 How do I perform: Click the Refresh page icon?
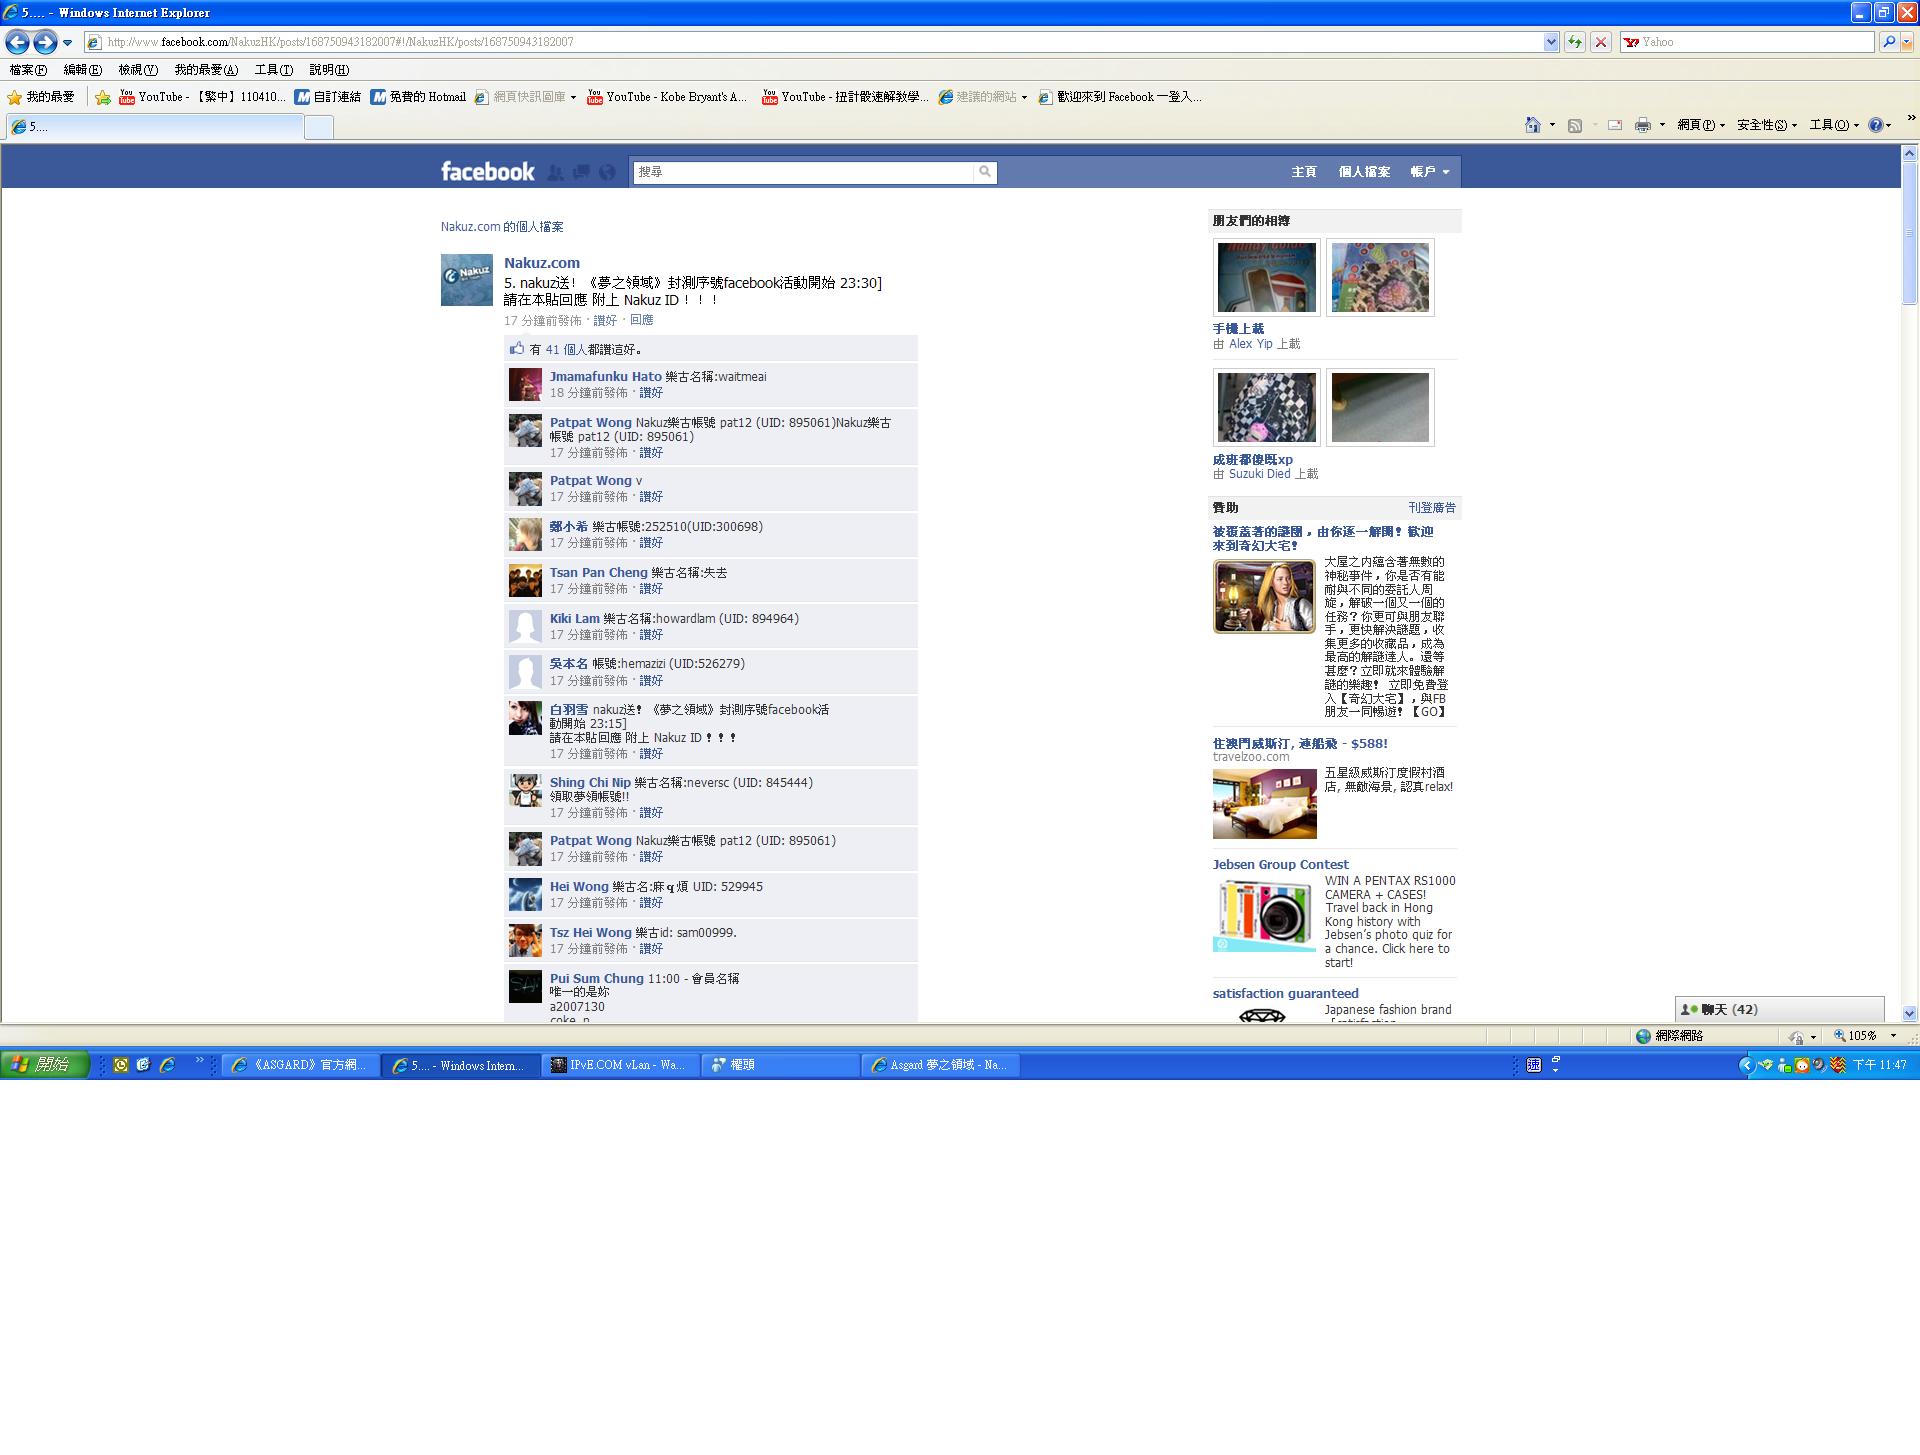1575,42
